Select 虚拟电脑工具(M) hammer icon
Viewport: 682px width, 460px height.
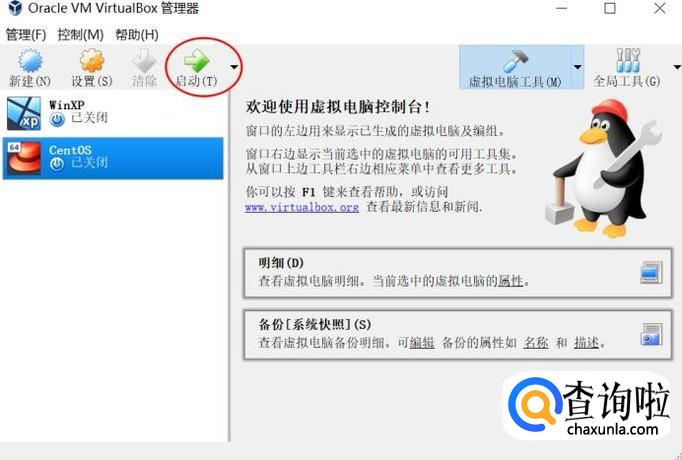[x=515, y=61]
